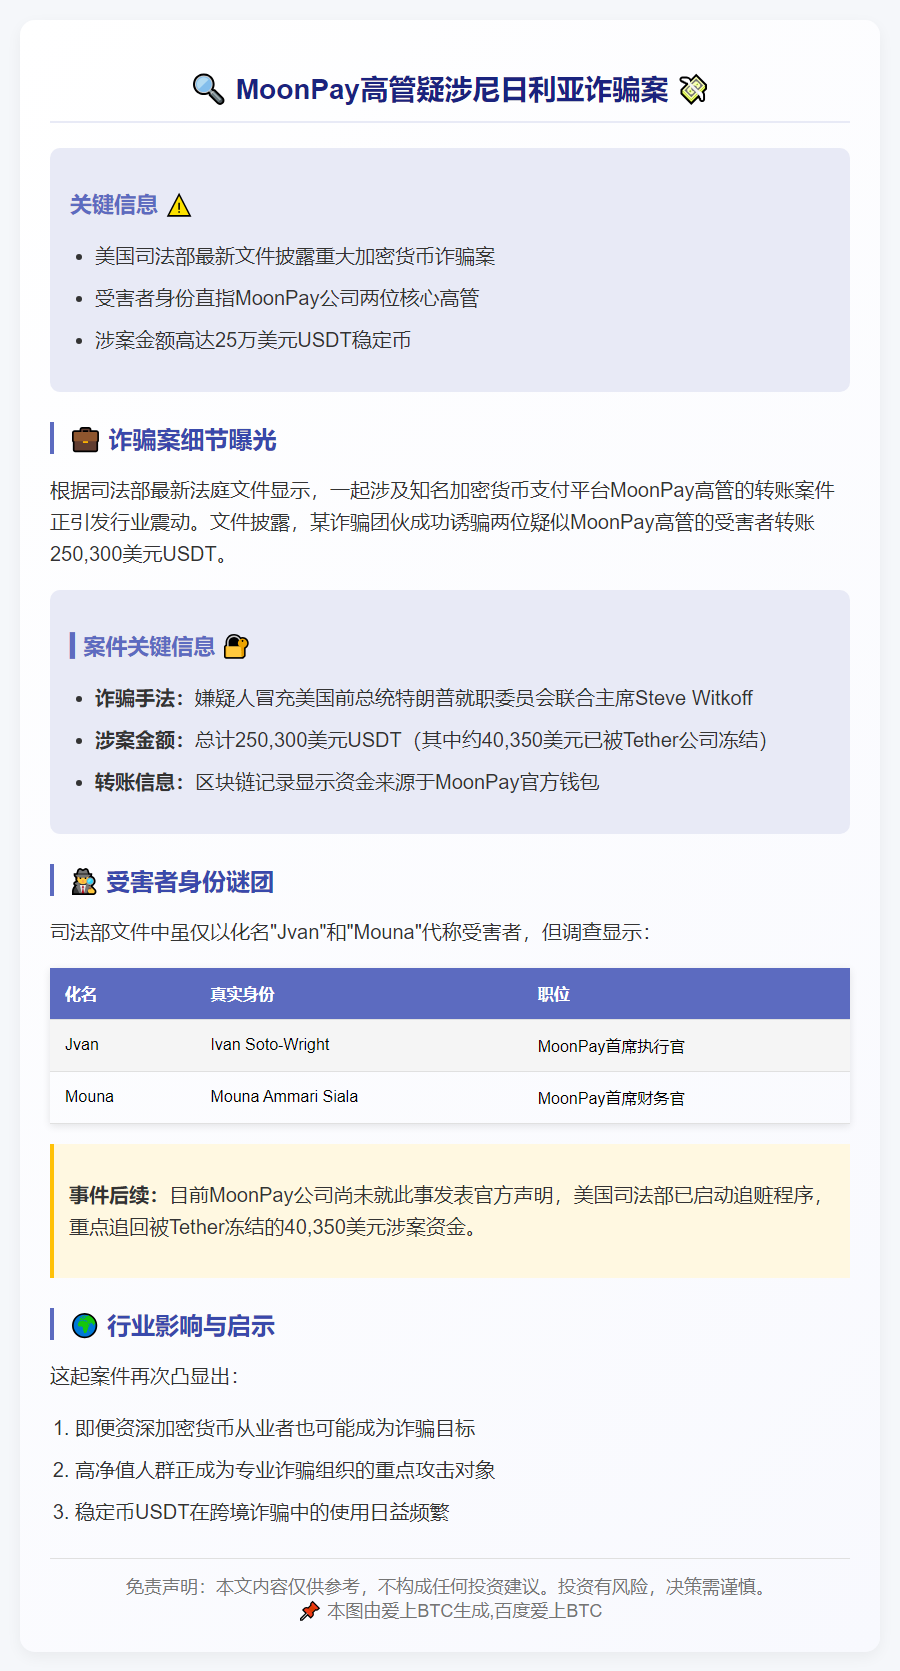Click the globe icon beside 行业影响与启示
The width and height of the screenshot is (900, 1671).
pyautogui.click(x=85, y=1326)
